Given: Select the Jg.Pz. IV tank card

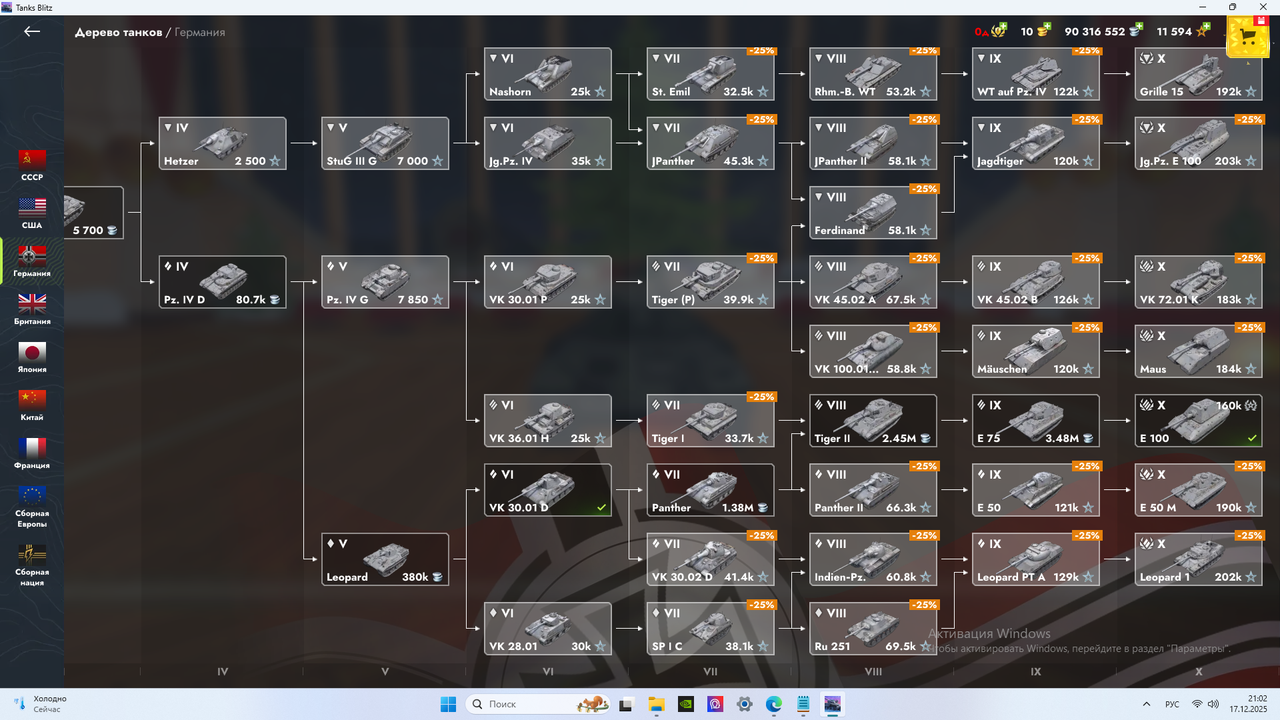Looking at the screenshot, I should pyautogui.click(x=548, y=143).
